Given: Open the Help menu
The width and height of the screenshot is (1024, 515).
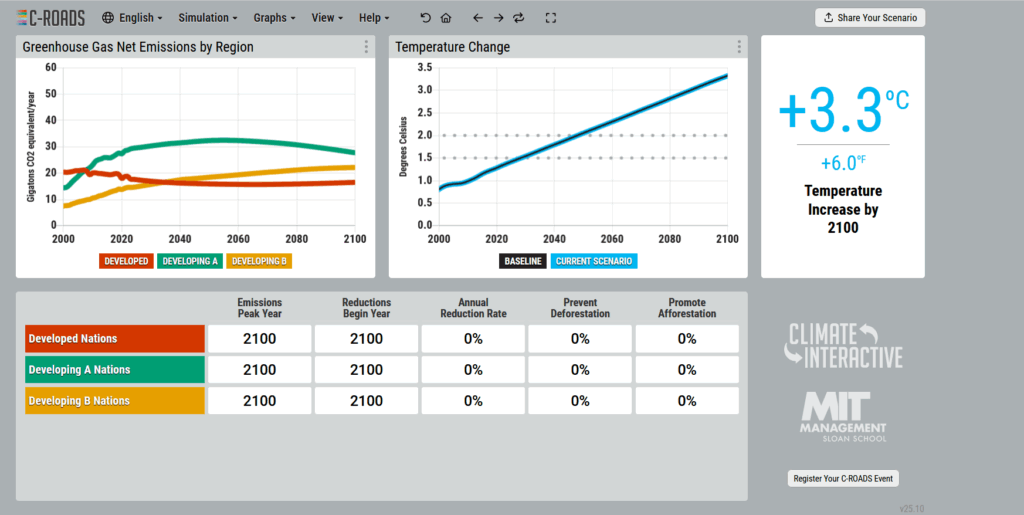Looking at the screenshot, I should [374, 18].
